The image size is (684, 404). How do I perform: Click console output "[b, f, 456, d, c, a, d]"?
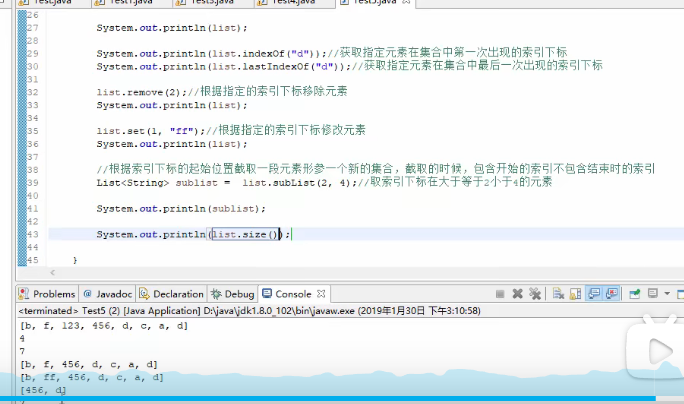[89, 364]
